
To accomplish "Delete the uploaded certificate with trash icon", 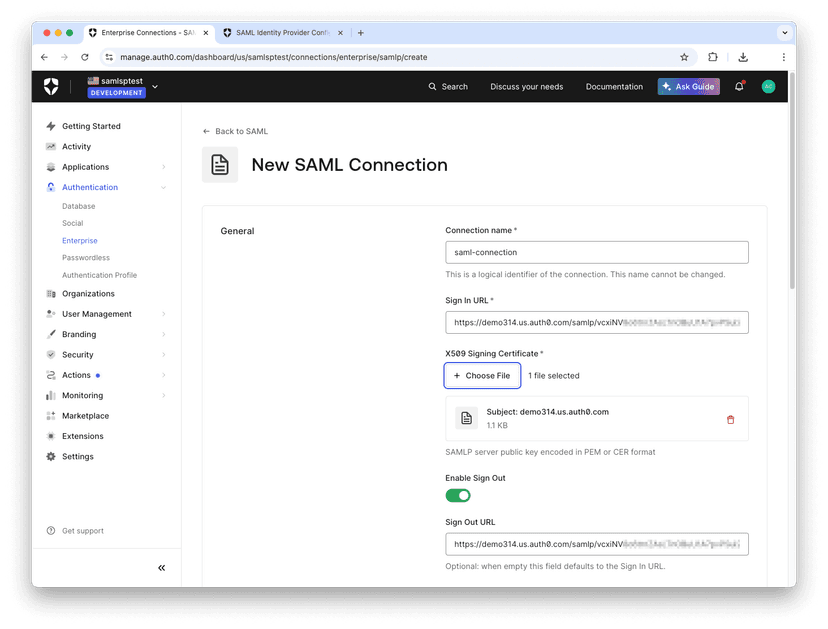I will pos(730,419).
